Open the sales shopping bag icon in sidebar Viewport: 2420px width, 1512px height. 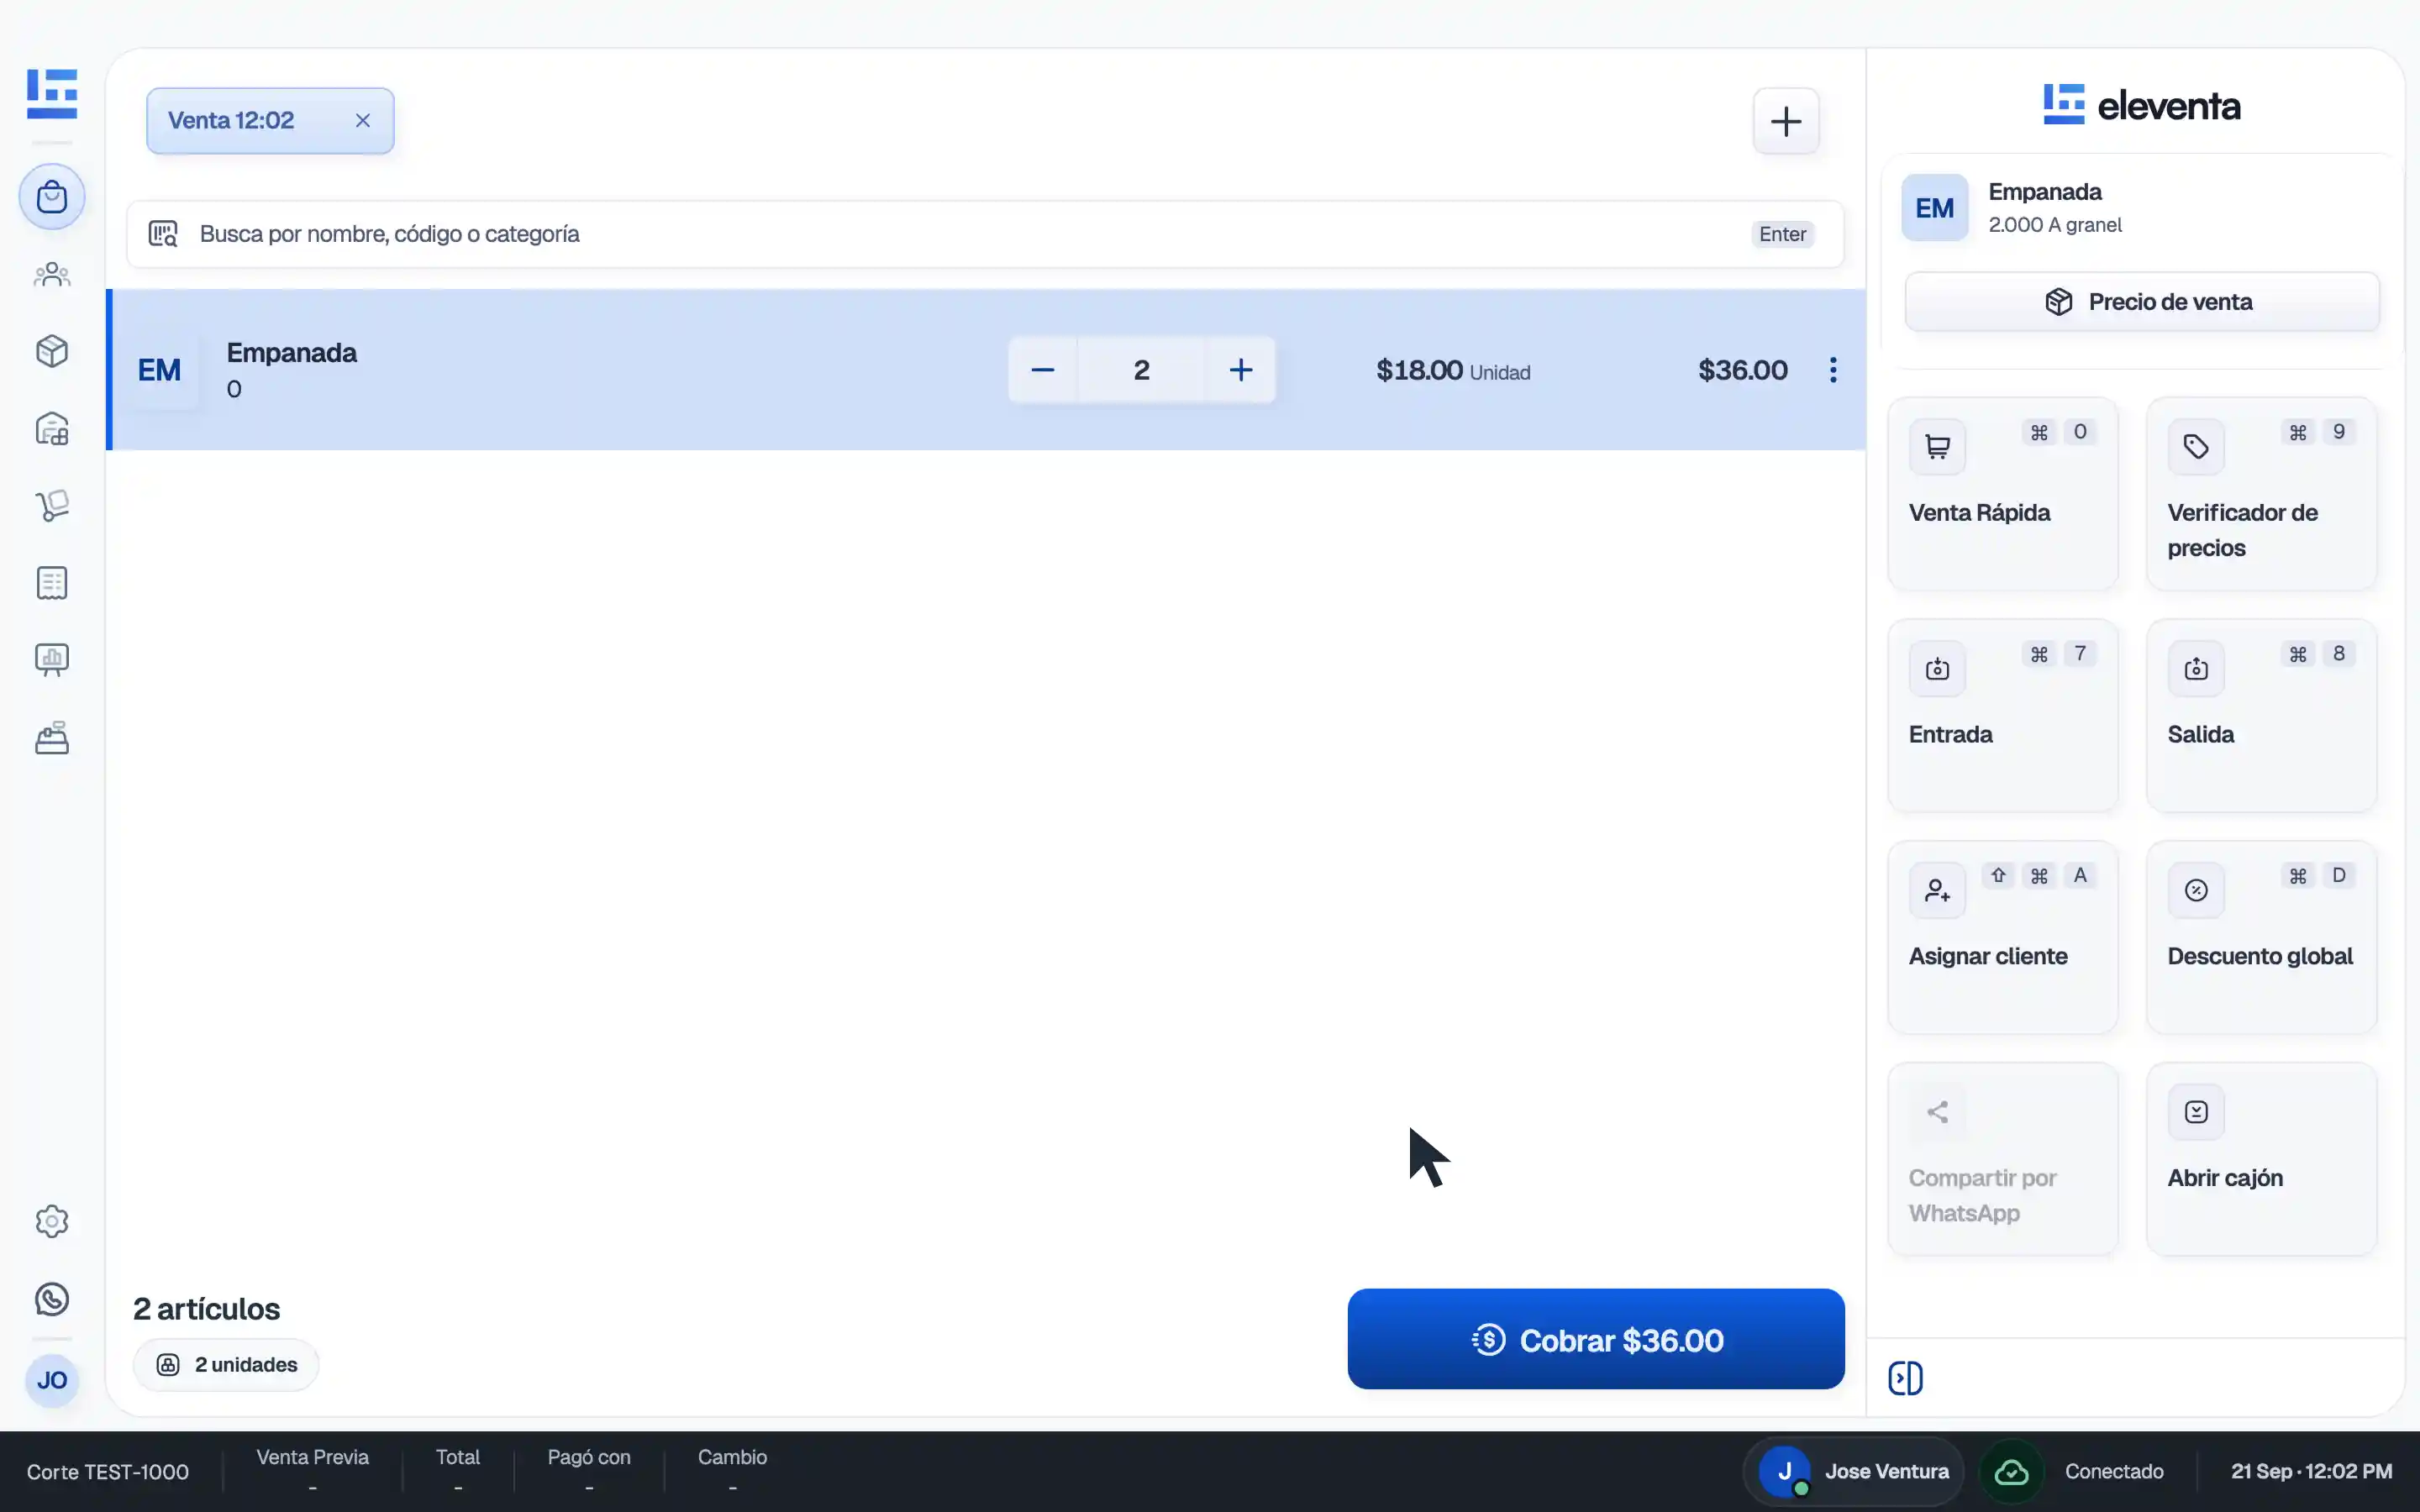pos(52,196)
